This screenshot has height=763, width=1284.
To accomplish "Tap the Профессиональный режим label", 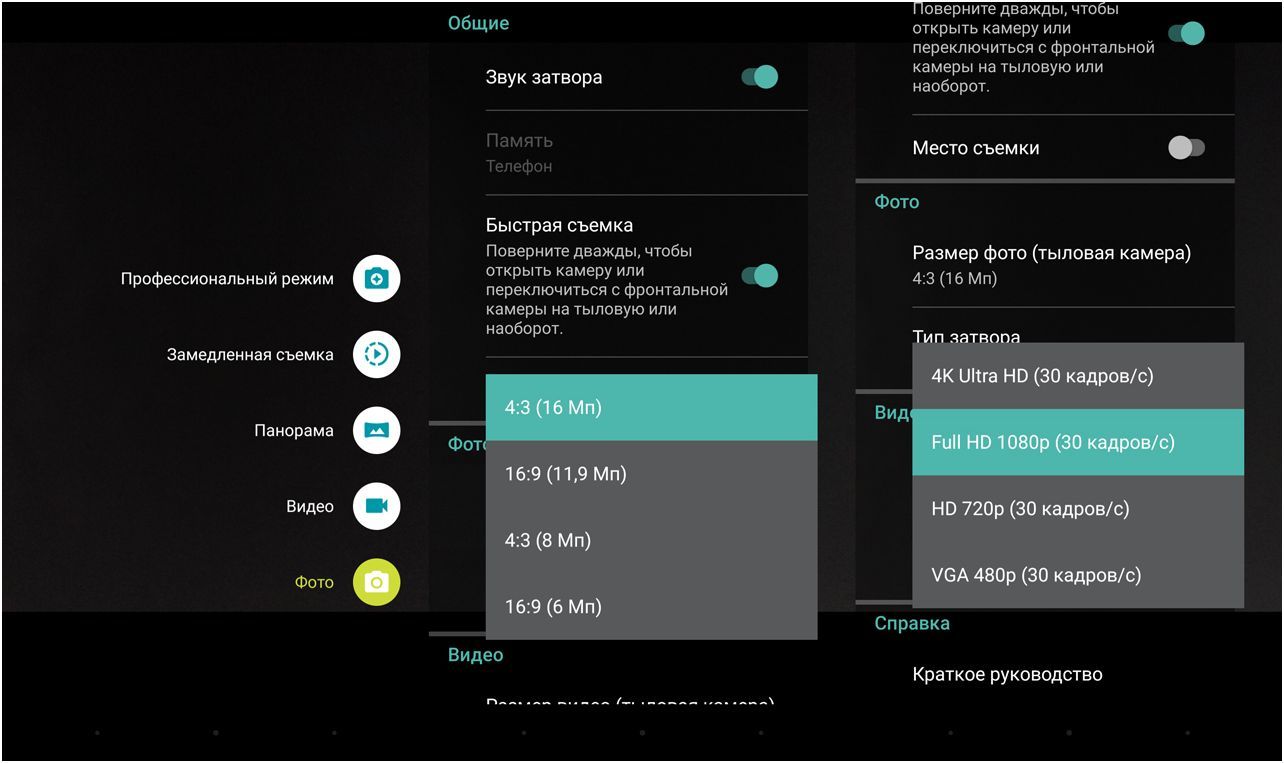I will click(227, 279).
